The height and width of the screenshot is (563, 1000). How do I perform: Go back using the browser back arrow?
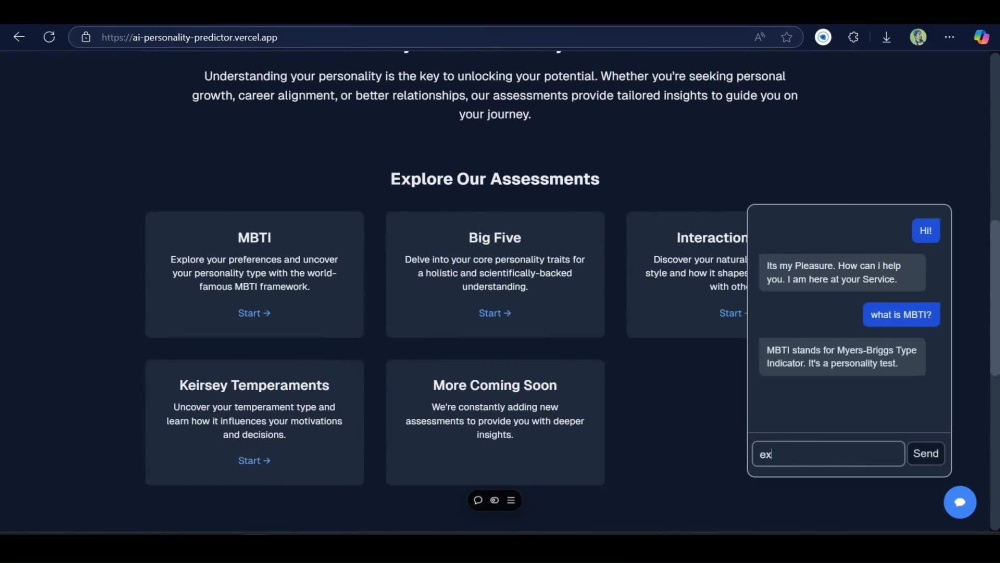tap(19, 37)
